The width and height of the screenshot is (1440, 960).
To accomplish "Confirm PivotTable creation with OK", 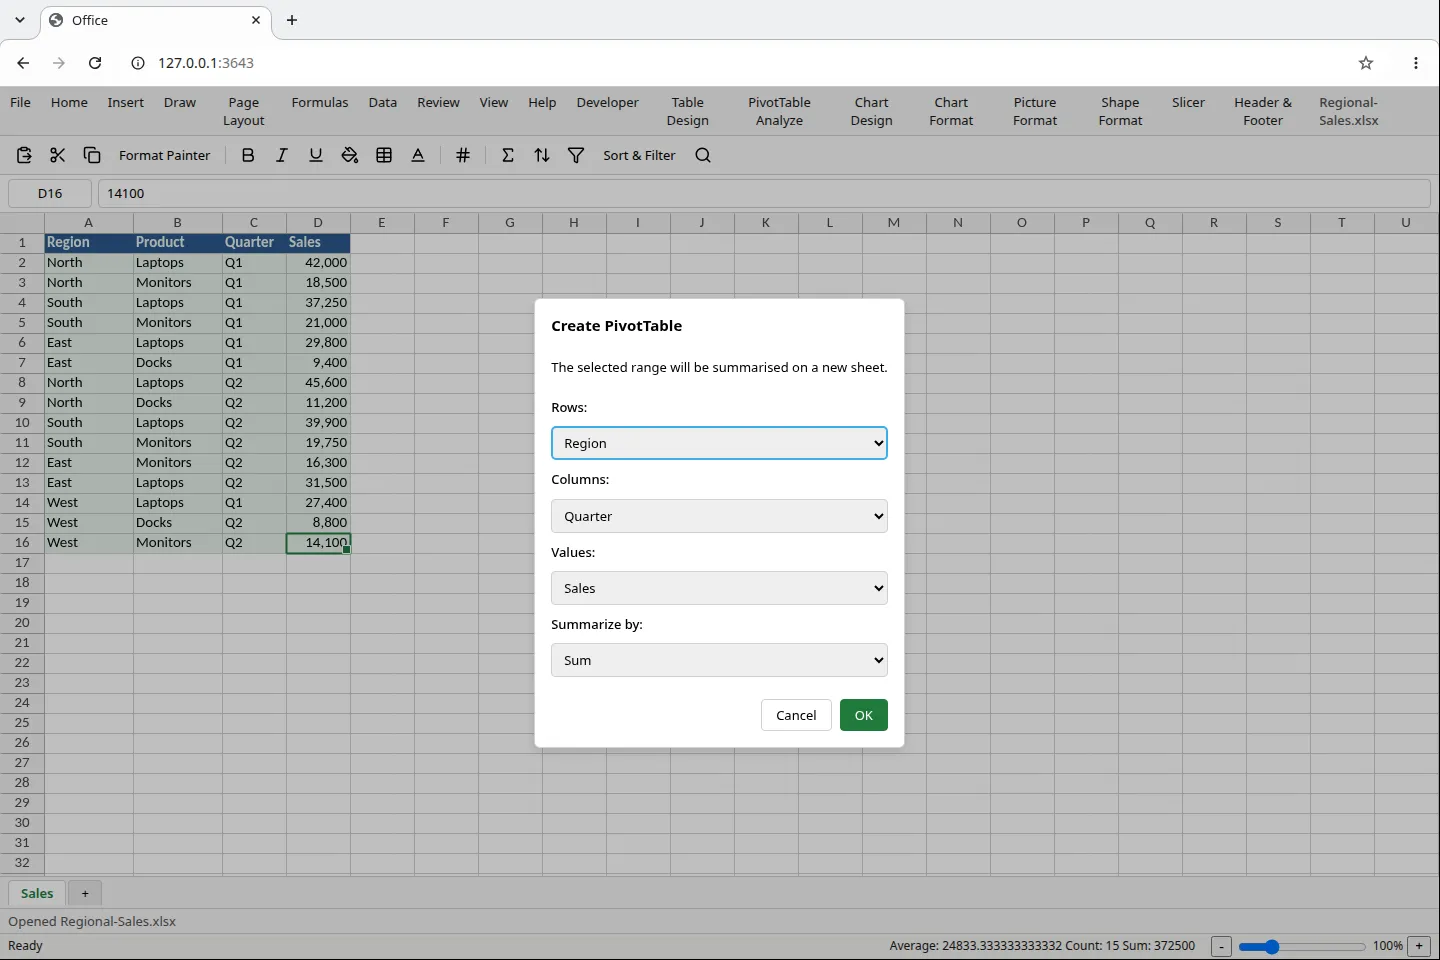I will 864,715.
